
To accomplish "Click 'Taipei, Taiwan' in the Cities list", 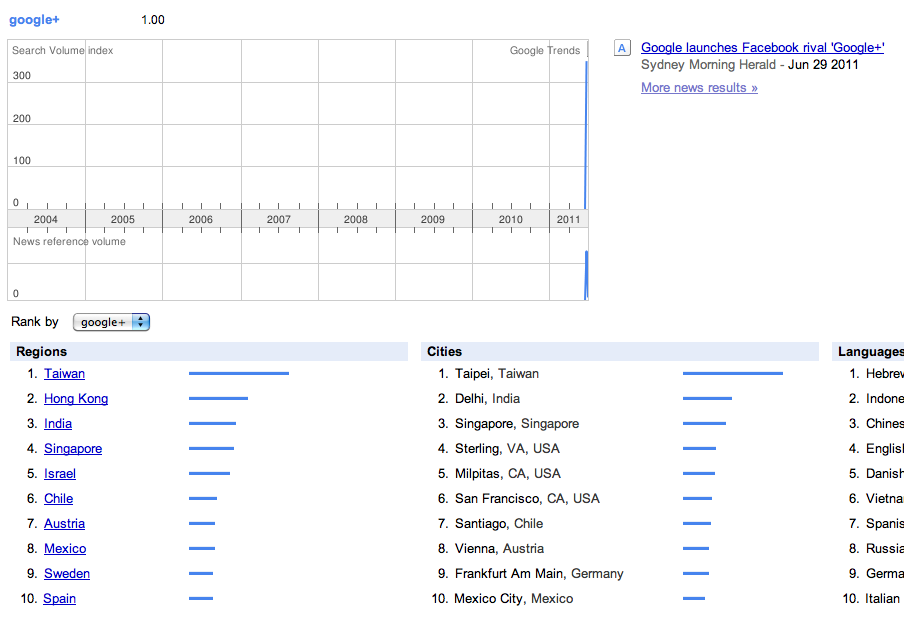I will pos(497,373).
